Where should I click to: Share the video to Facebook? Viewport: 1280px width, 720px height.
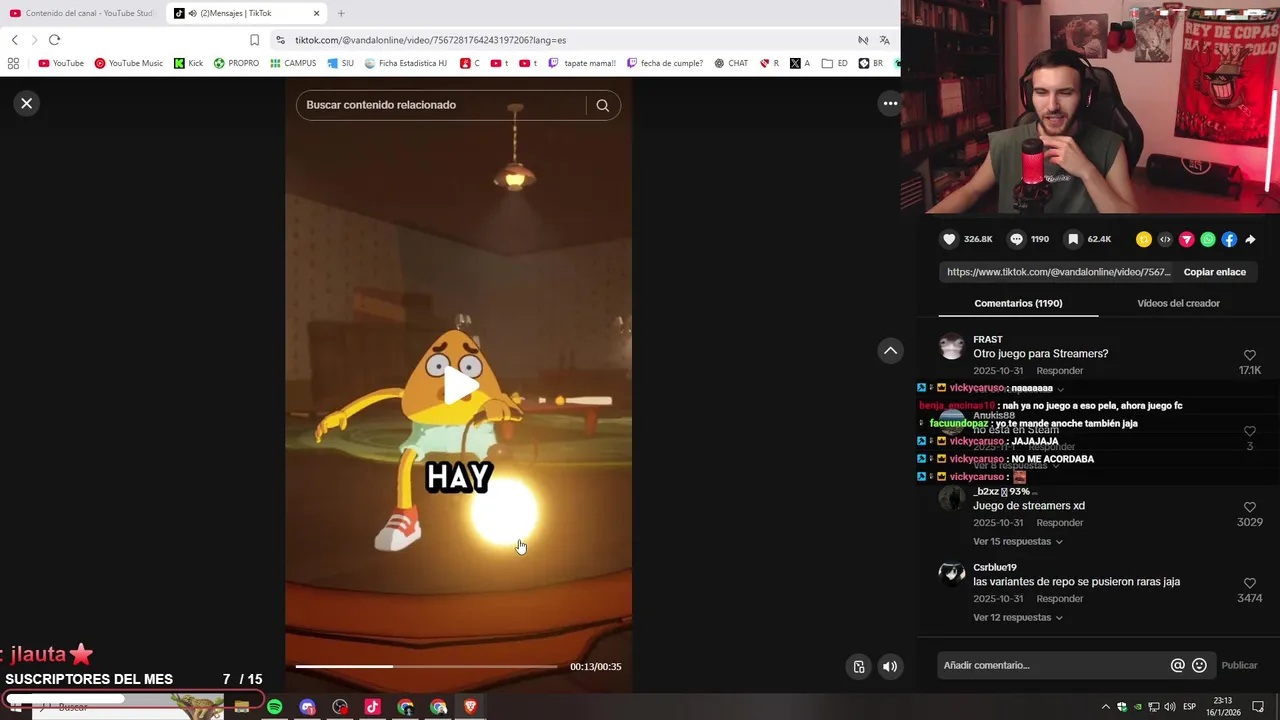tap(1229, 239)
